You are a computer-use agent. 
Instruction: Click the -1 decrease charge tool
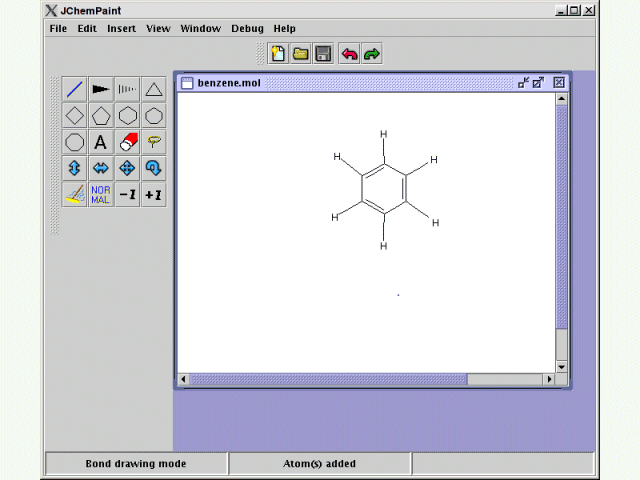(127, 195)
